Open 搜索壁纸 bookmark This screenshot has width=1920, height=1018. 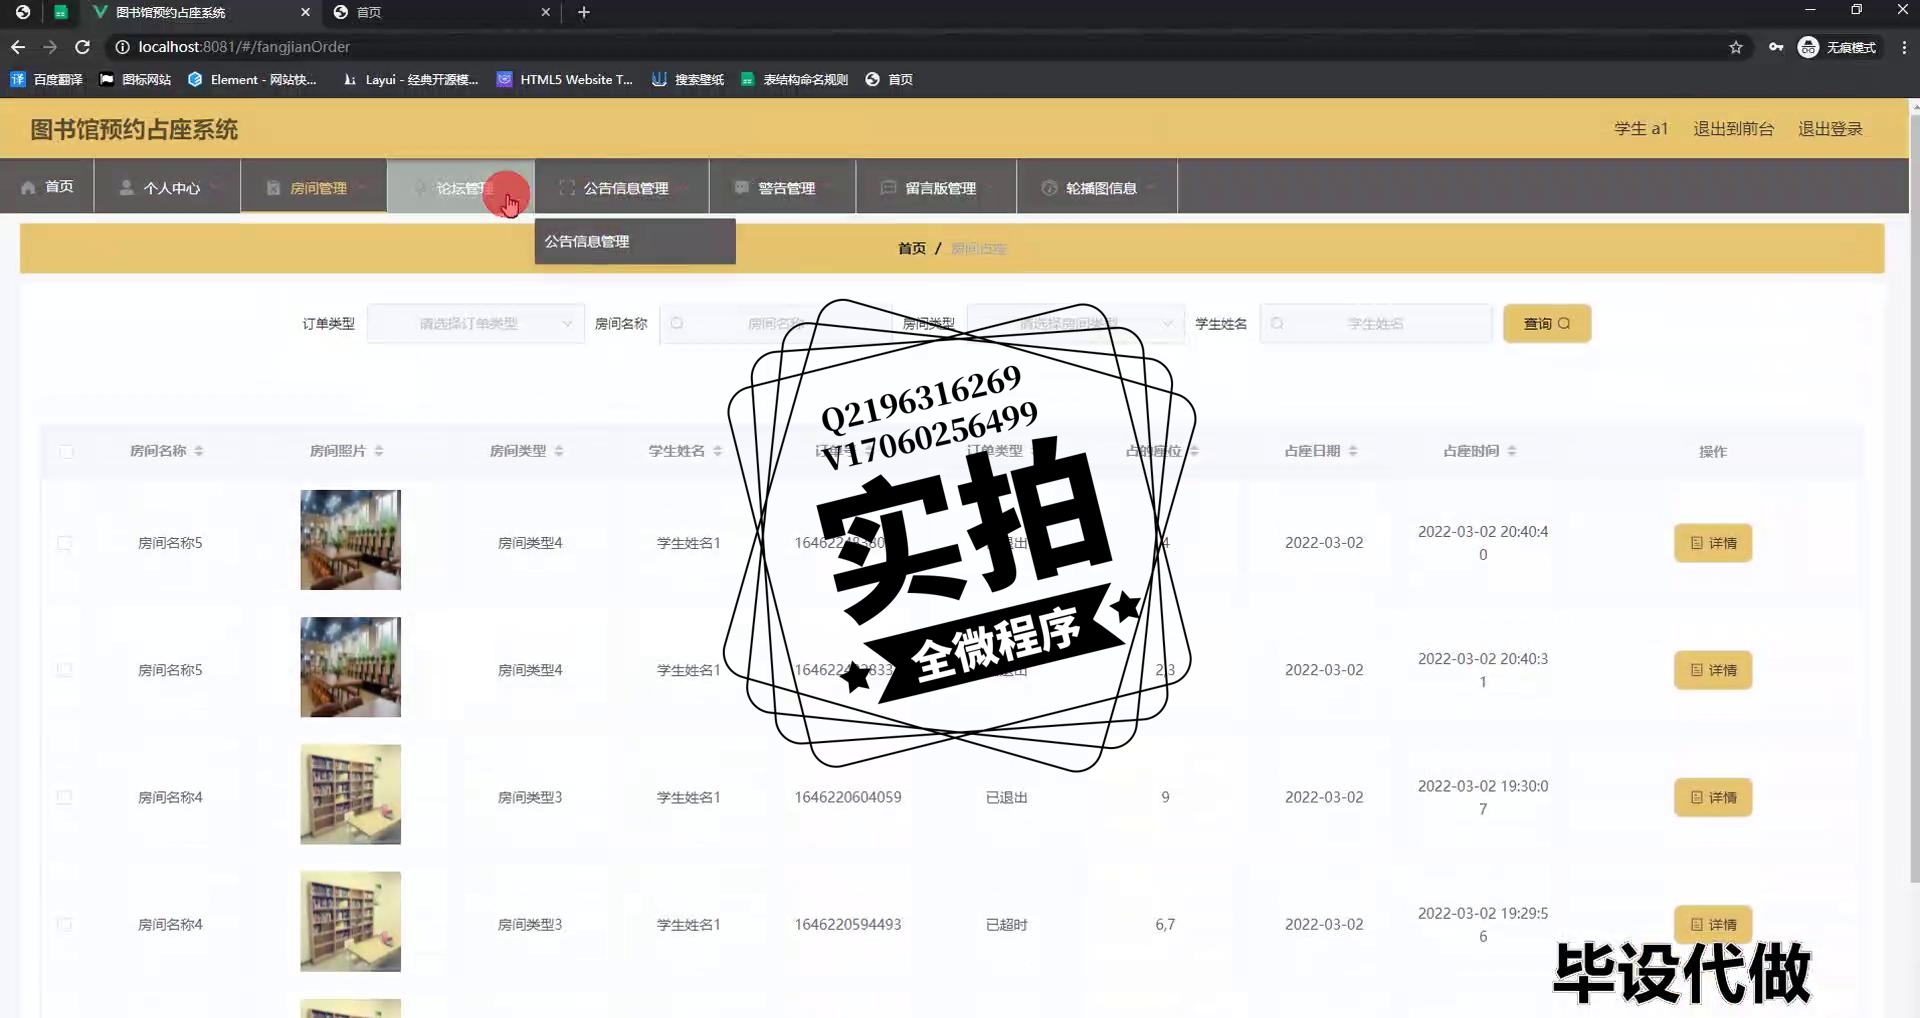(x=688, y=79)
